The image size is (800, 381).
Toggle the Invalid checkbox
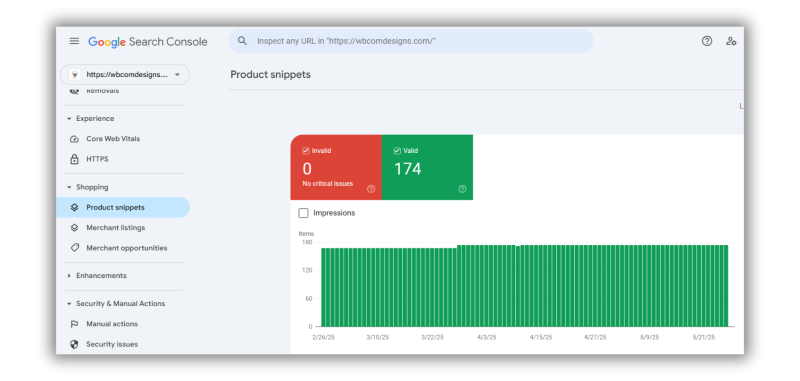306,151
